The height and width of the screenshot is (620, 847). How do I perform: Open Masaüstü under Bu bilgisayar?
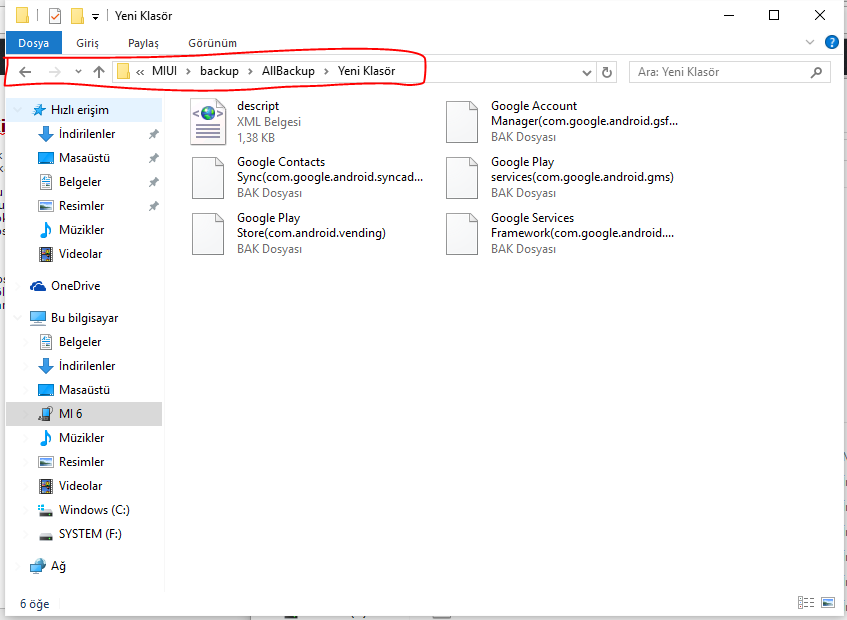pos(84,390)
